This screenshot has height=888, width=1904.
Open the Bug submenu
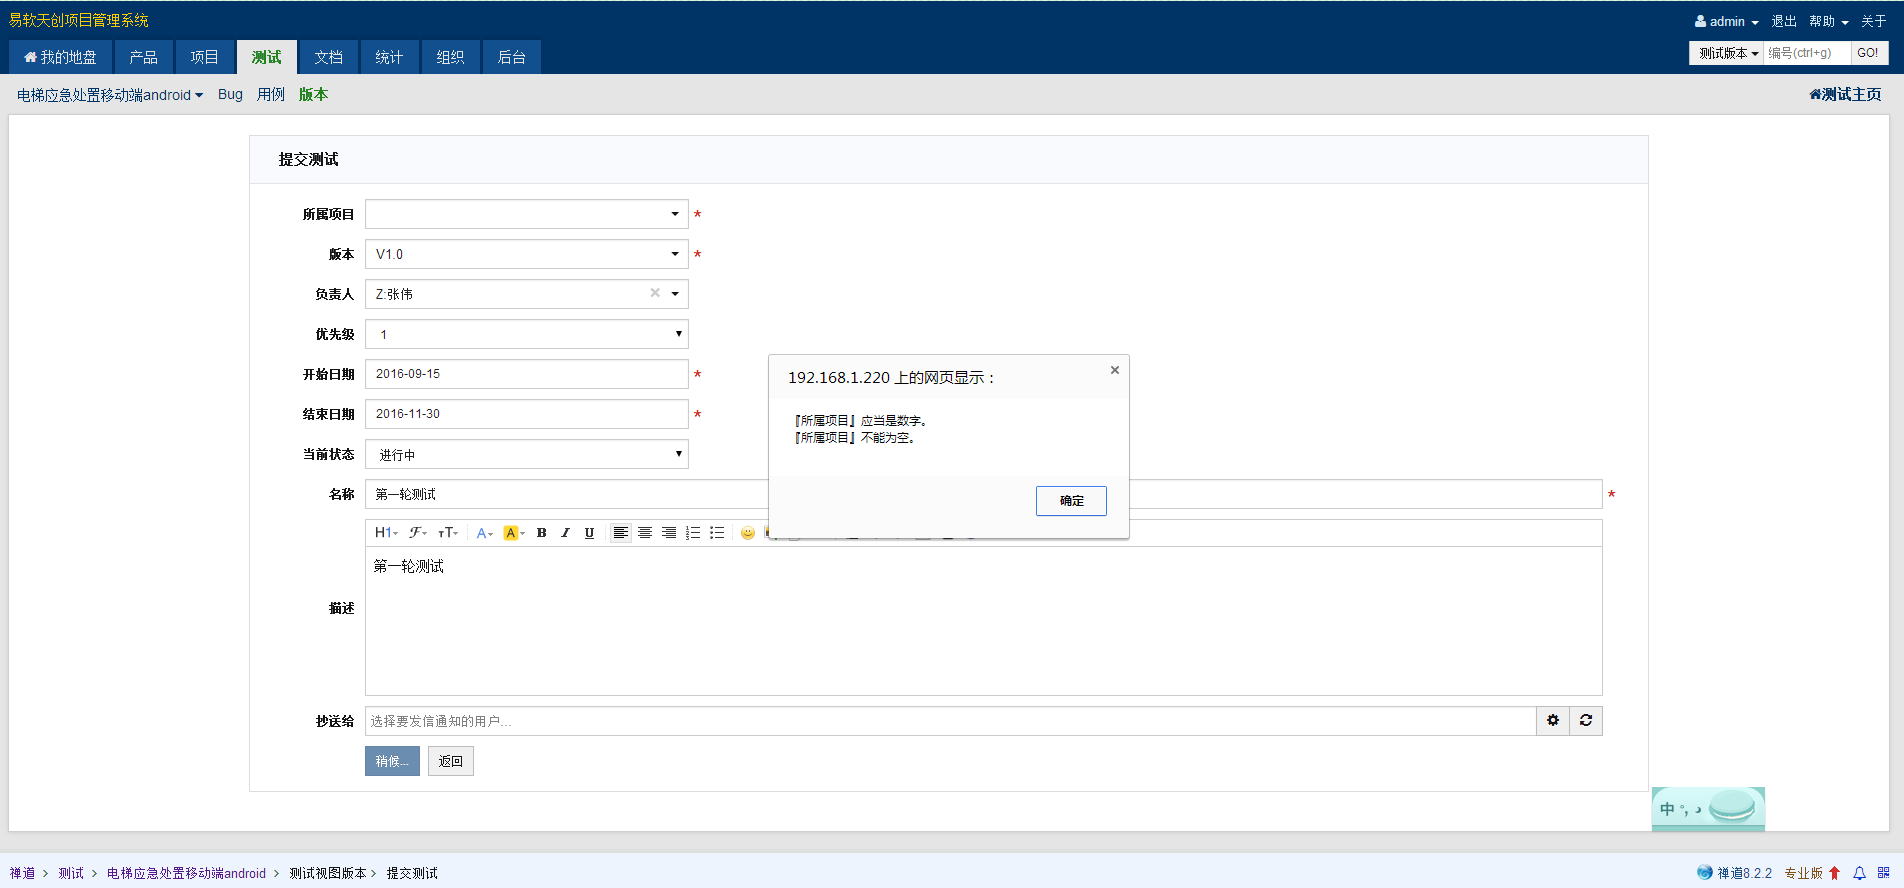(x=230, y=95)
